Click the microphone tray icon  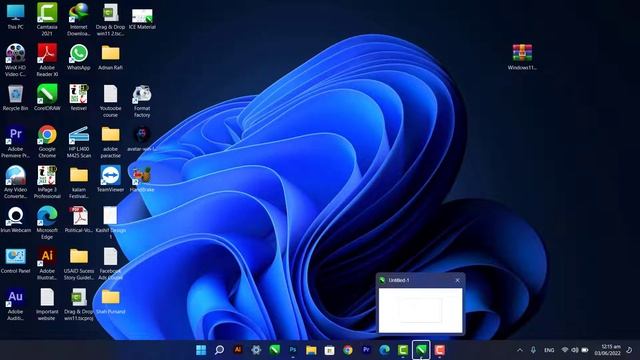[x=533, y=350]
